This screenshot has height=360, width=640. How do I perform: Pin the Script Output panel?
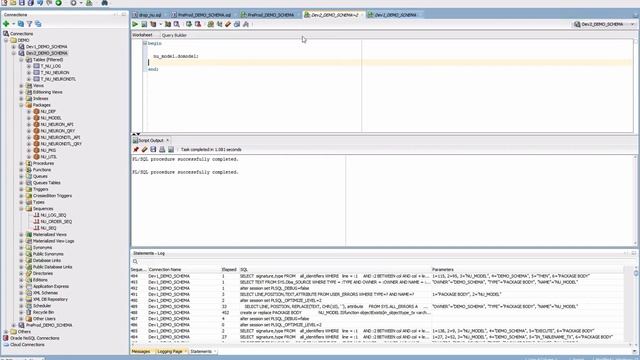pyautogui.click(x=136, y=149)
